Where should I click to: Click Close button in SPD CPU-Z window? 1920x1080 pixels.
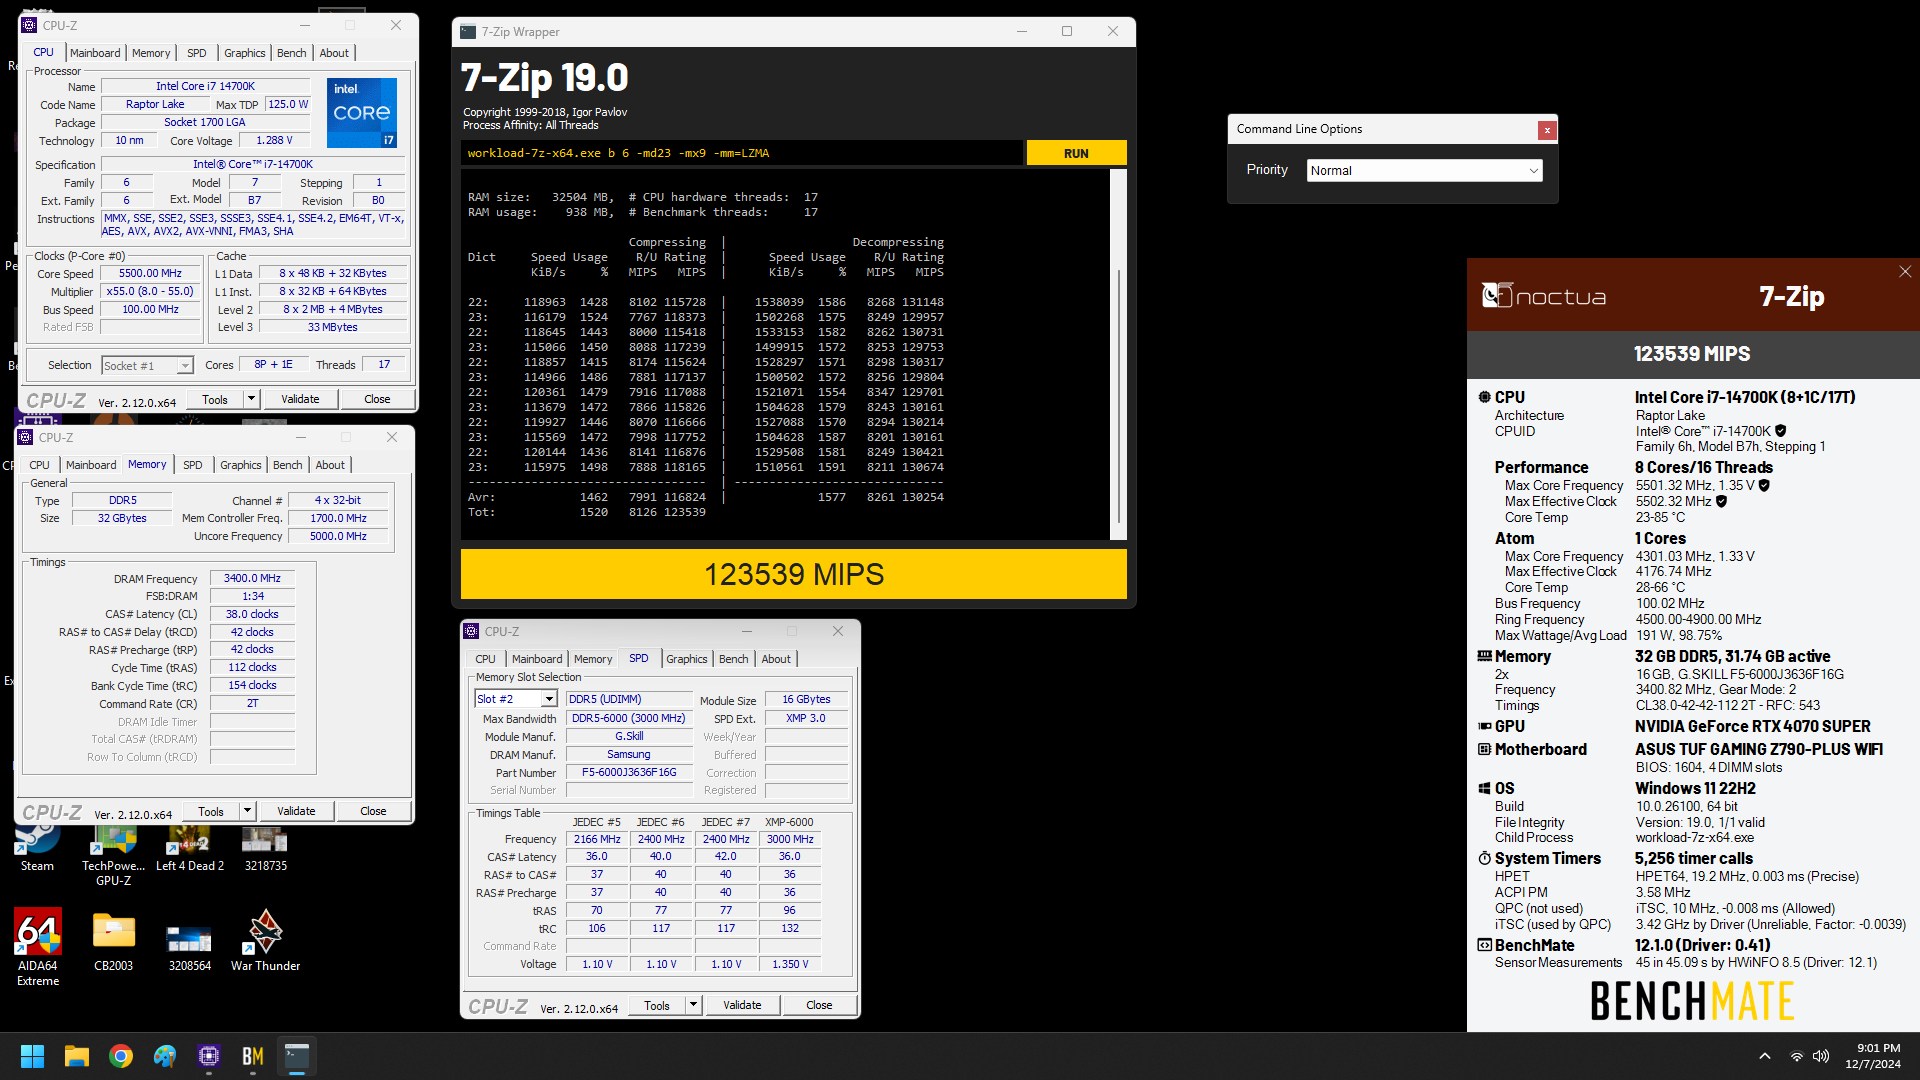coord(819,1005)
